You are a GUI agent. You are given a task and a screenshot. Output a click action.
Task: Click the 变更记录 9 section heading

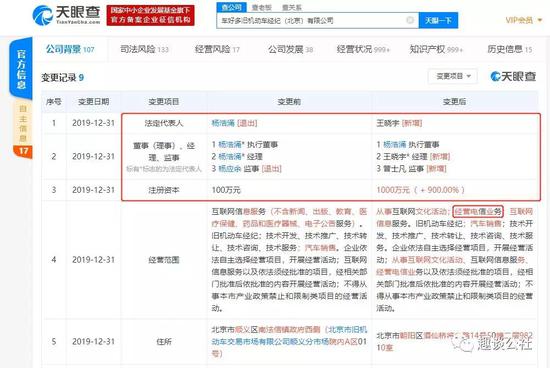click(62, 78)
